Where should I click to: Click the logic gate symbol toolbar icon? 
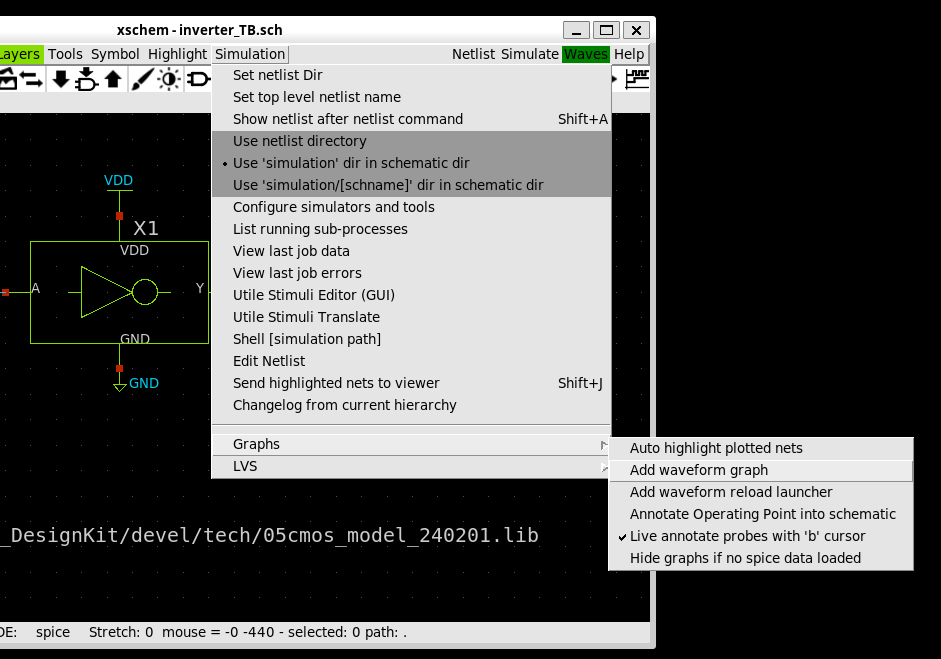[x=198, y=79]
